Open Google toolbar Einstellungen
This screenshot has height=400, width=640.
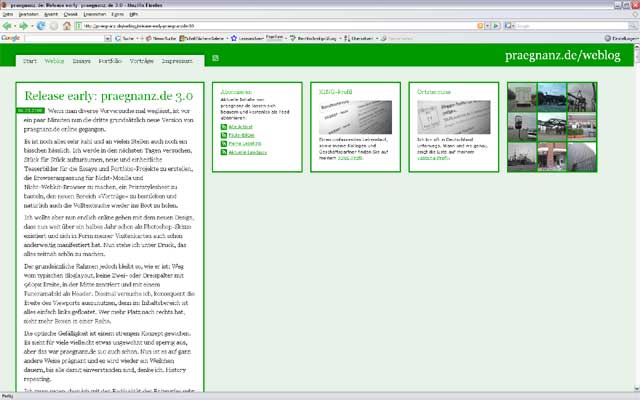coord(621,38)
